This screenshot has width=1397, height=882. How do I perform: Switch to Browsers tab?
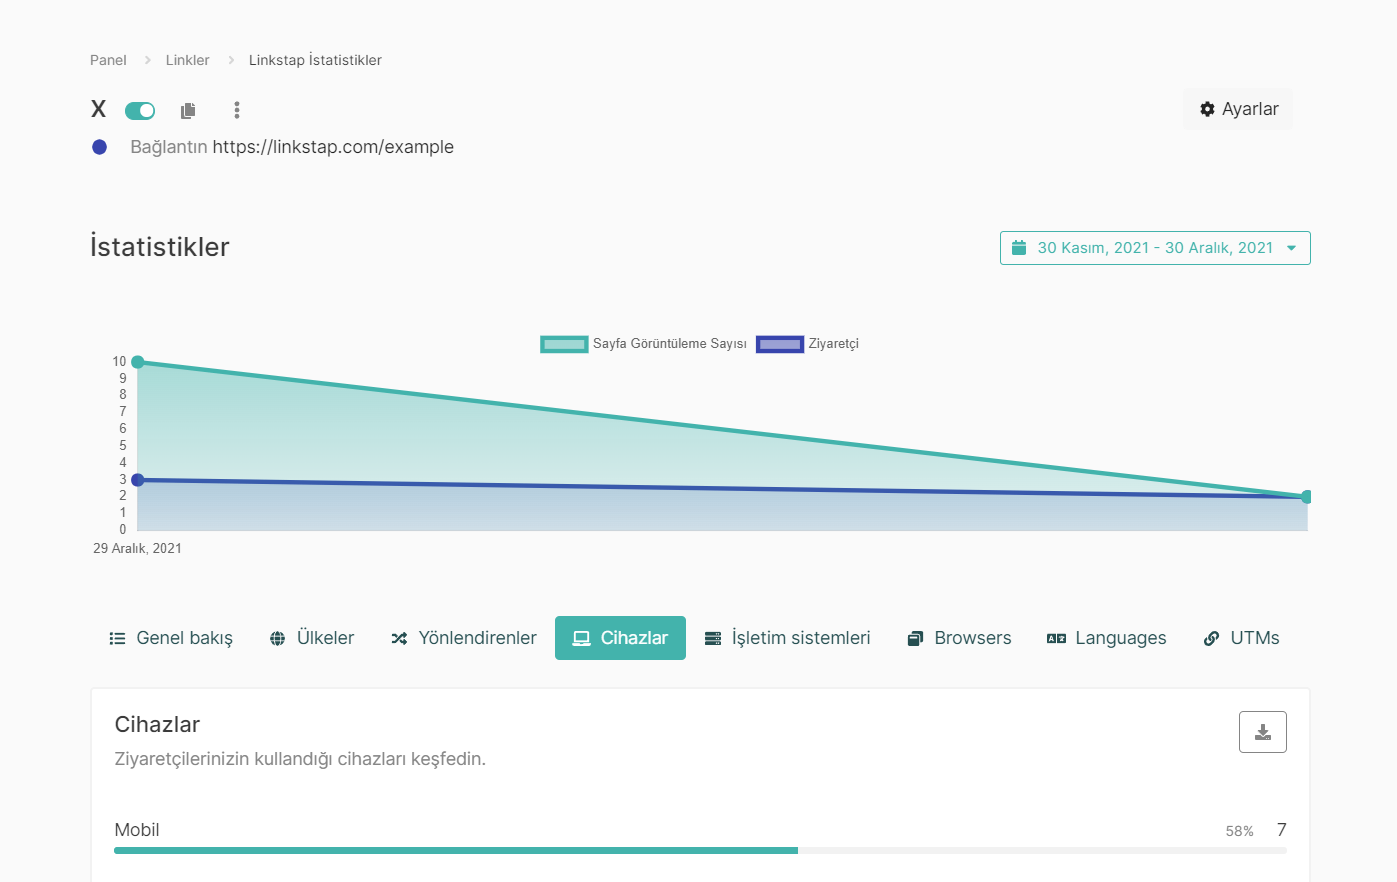[959, 638]
